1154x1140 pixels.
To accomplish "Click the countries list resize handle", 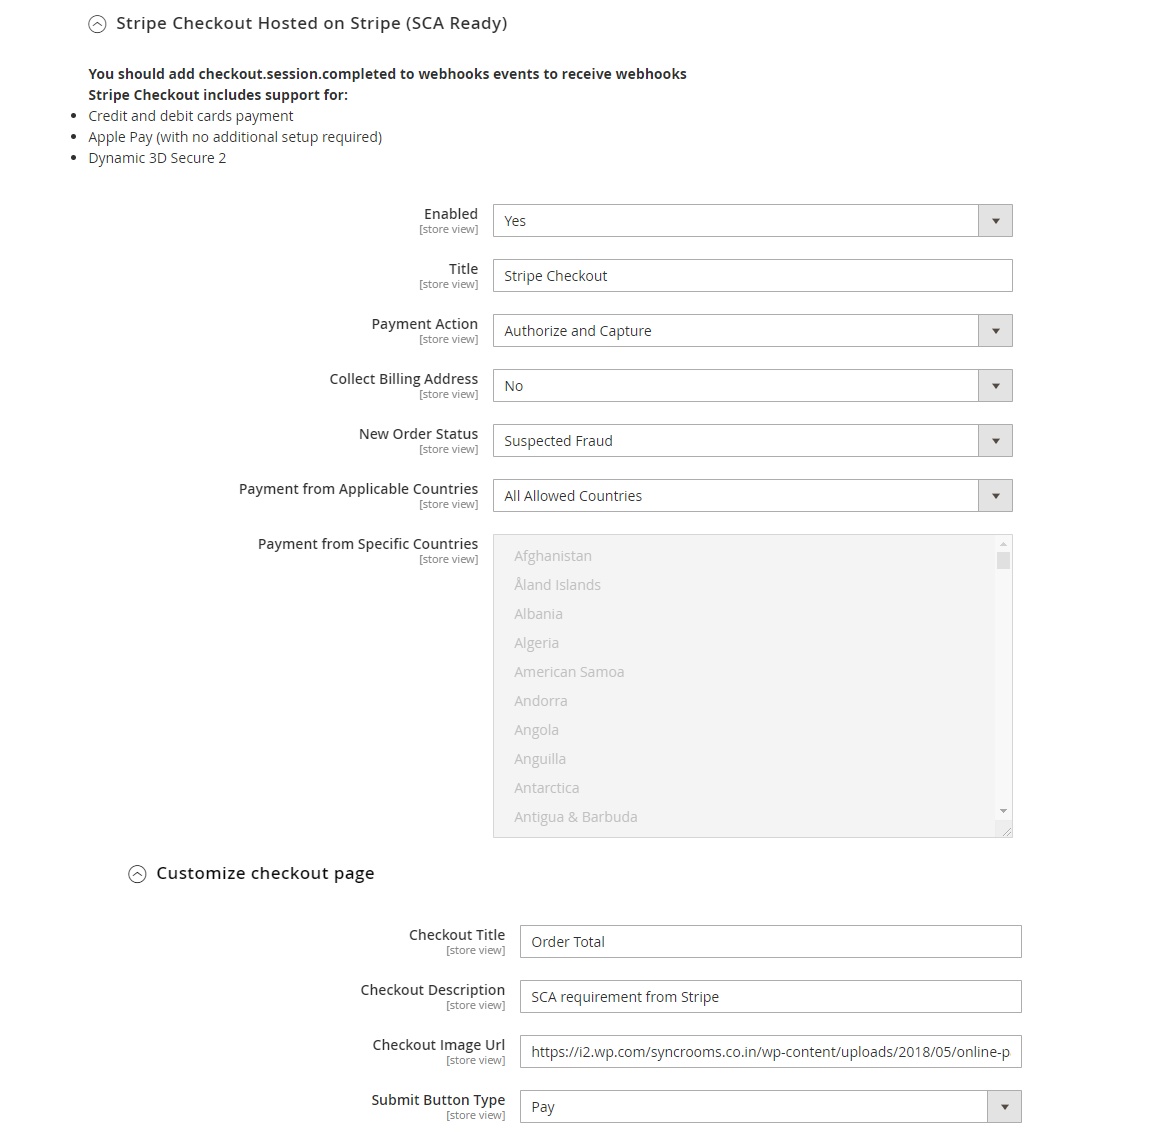I will click(x=1006, y=831).
